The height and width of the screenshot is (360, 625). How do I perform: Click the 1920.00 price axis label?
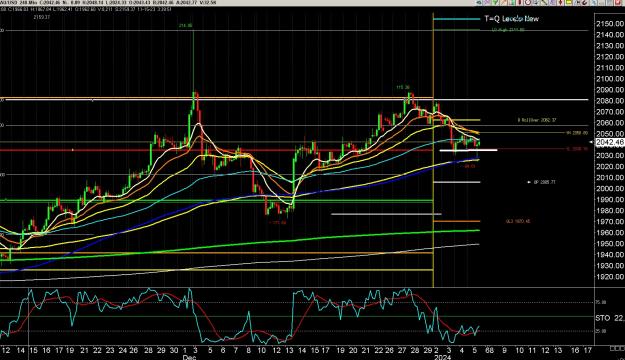click(610, 276)
